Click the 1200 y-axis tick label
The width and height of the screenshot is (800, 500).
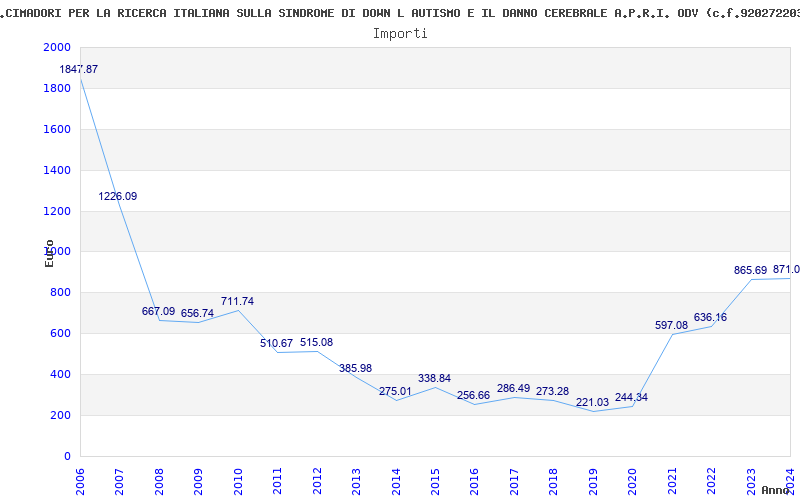pos(57,211)
